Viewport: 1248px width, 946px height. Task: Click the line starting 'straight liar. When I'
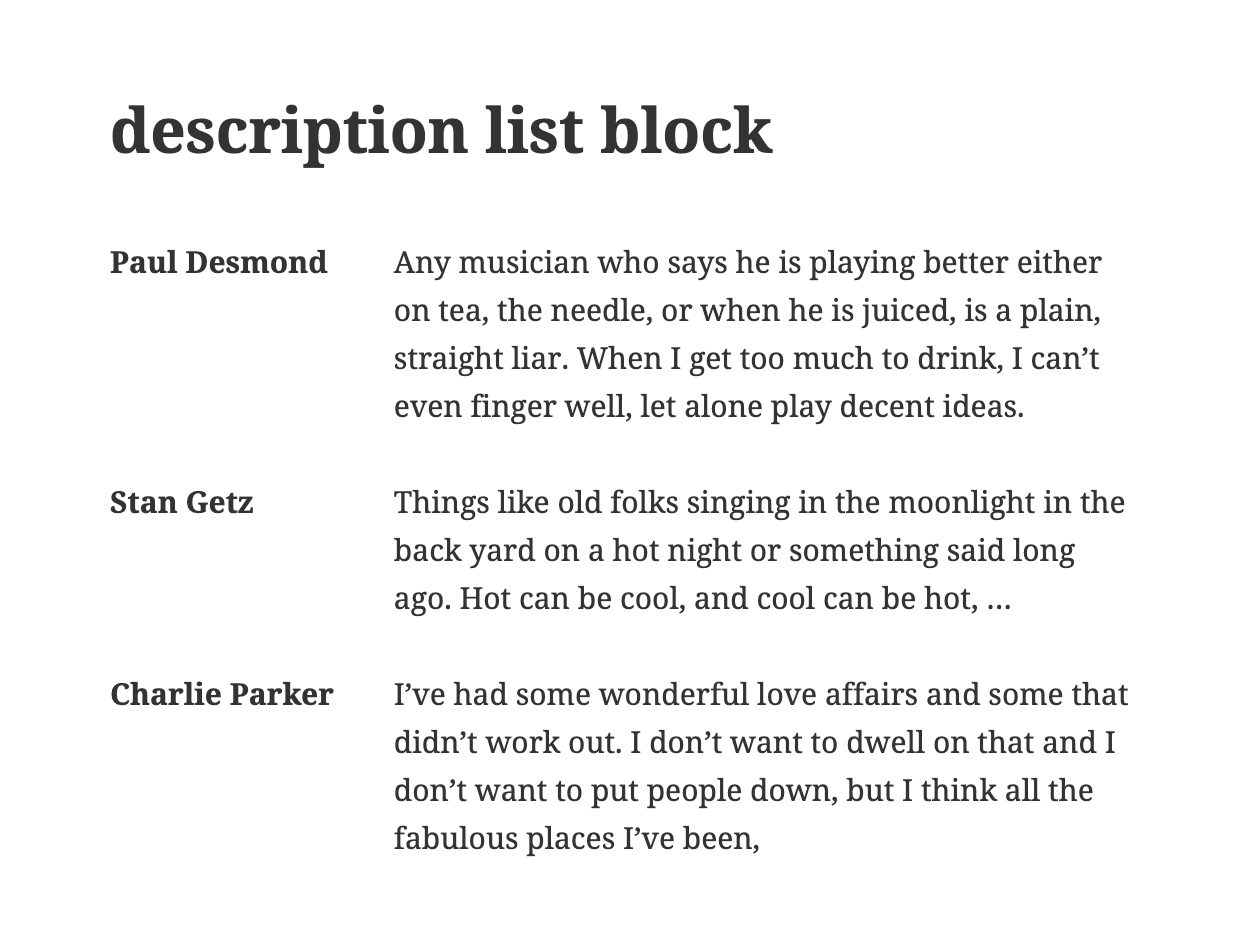pos(747,360)
